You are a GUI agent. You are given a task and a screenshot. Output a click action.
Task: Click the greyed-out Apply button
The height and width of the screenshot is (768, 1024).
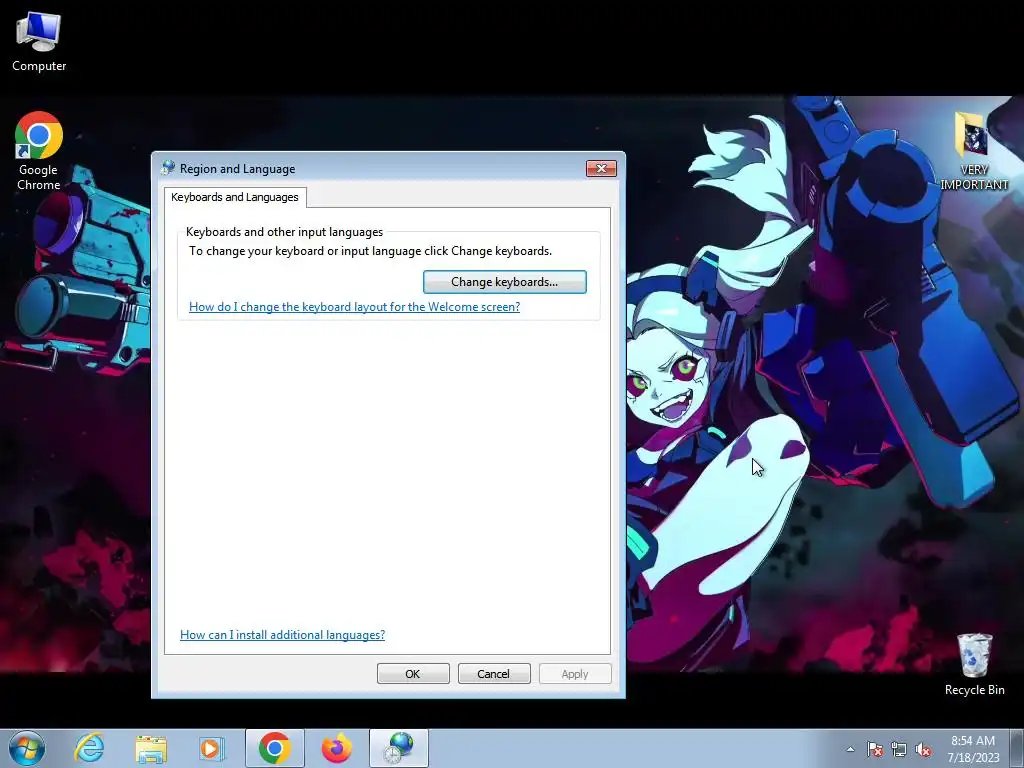pyautogui.click(x=575, y=674)
